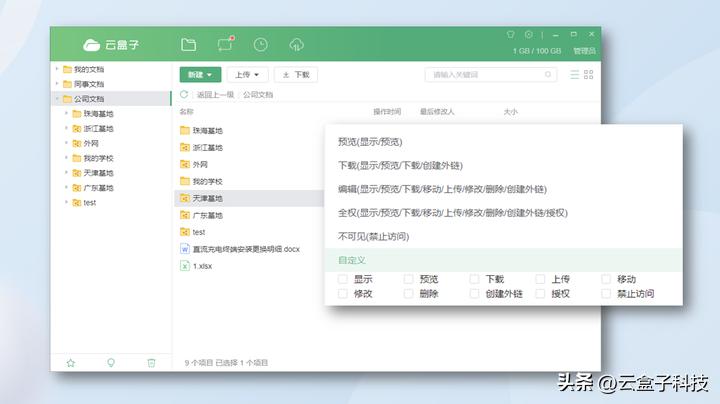Expand 外网 arrow in sidebar tree
The width and height of the screenshot is (720, 404).
tap(66, 143)
